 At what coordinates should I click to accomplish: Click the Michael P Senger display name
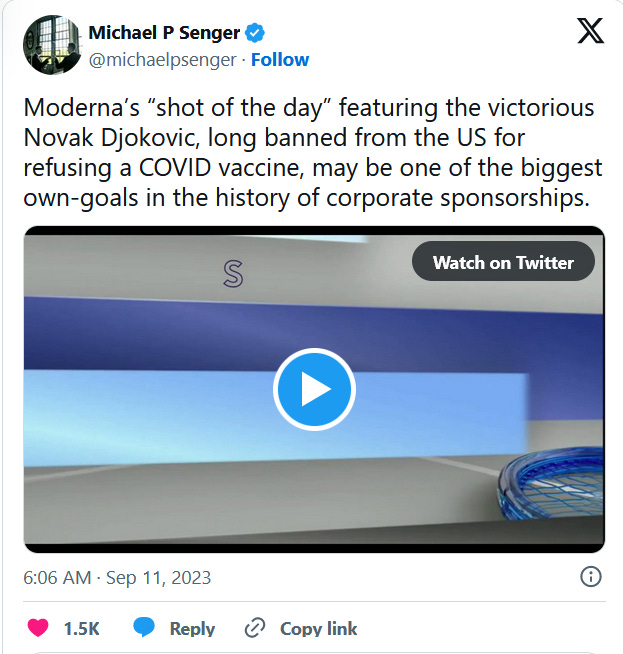point(164,33)
